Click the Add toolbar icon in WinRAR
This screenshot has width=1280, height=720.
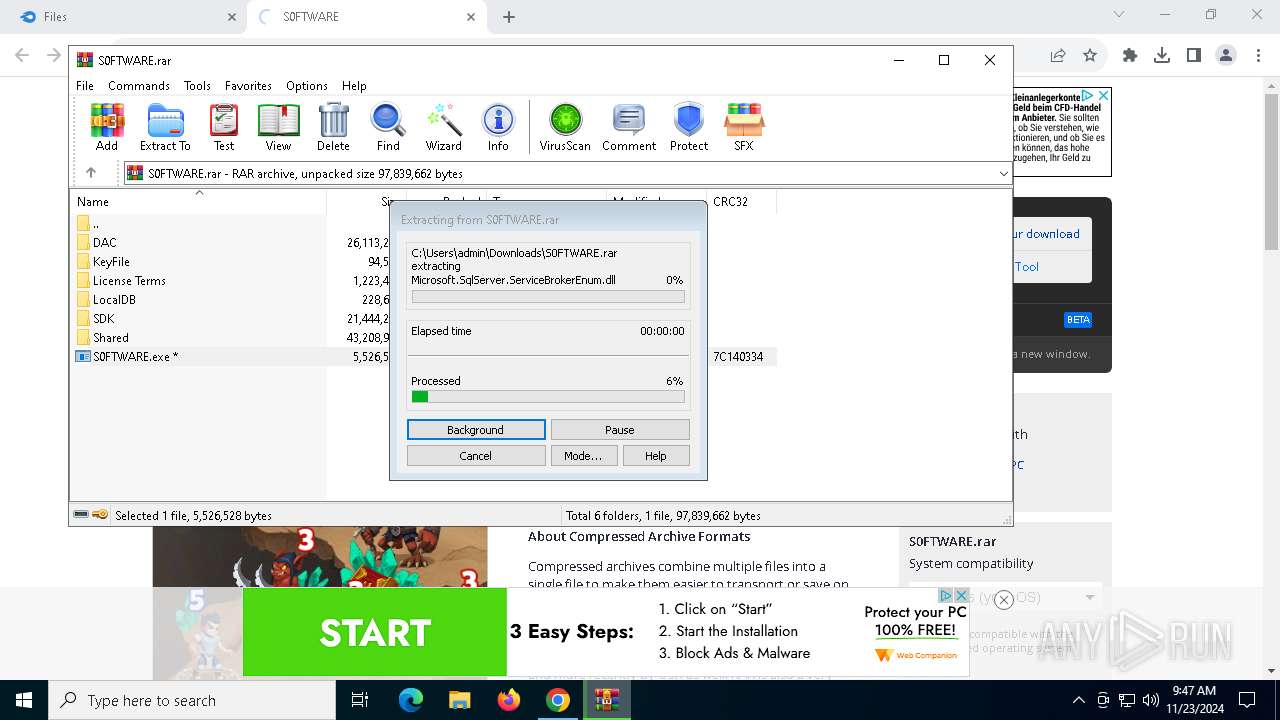(x=107, y=127)
